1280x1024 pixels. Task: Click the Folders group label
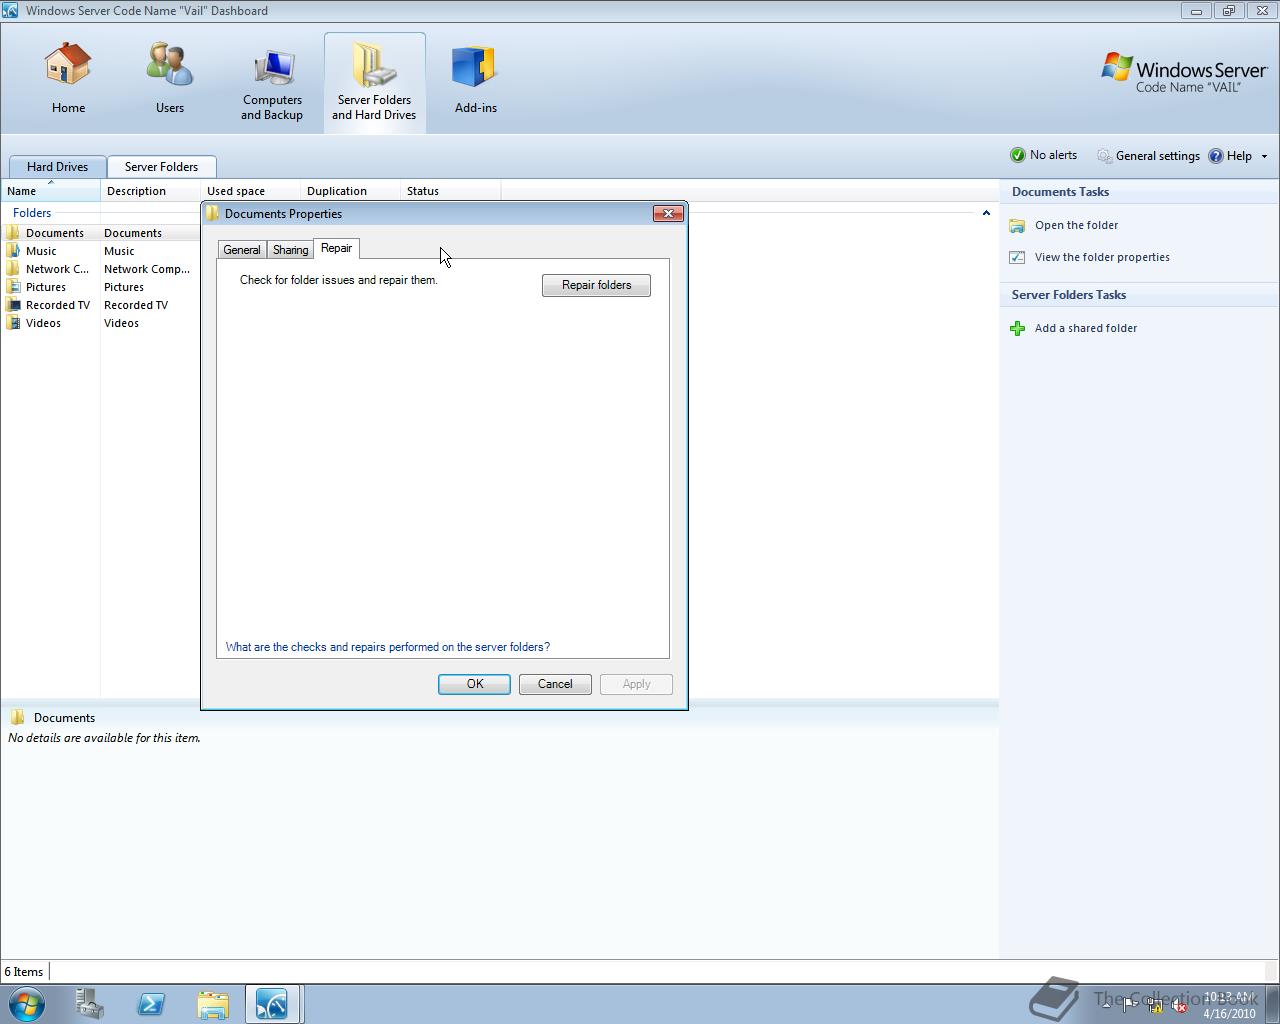[32, 213]
